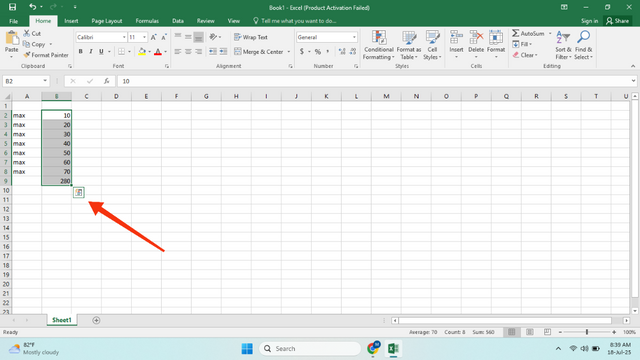
Task: Open the font name dropdown
Action: coord(124,37)
